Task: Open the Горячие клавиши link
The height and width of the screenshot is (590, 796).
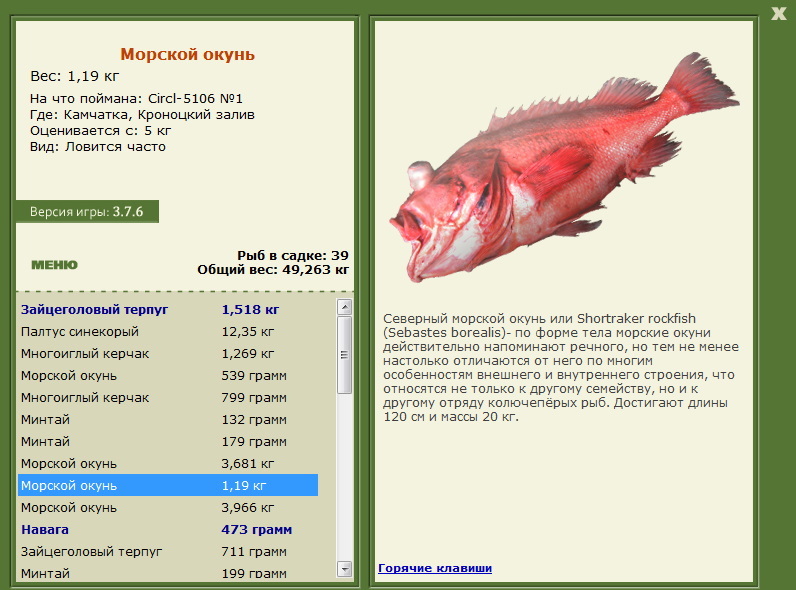Action: [x=435, y=568]
